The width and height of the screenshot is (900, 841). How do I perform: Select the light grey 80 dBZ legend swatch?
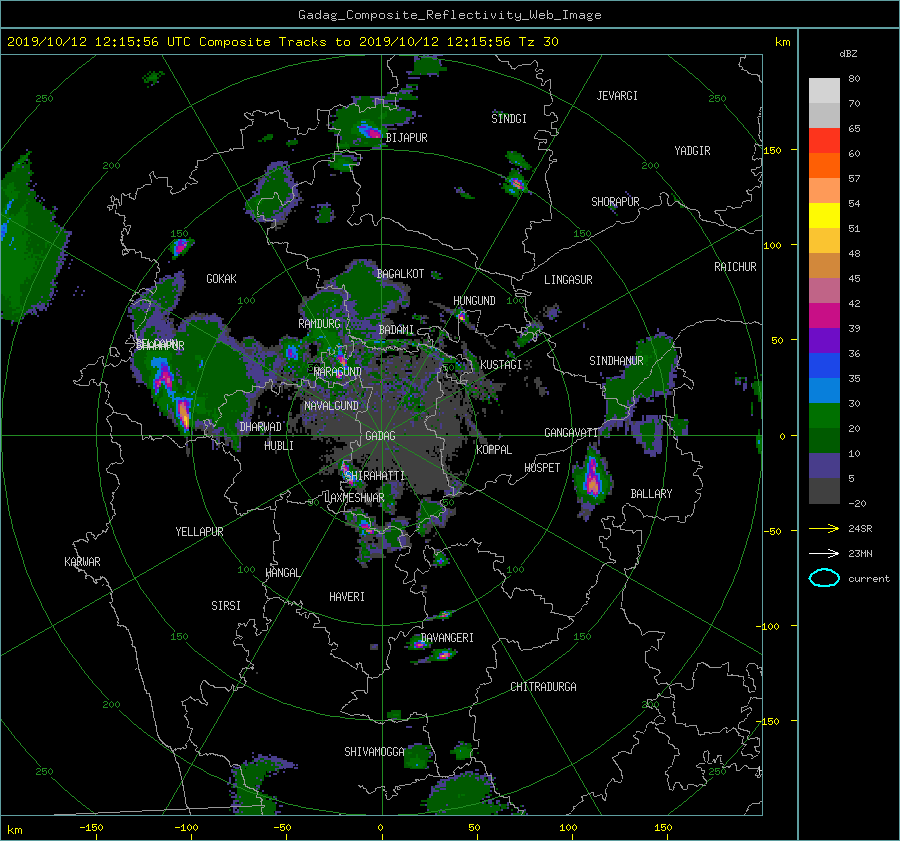coord(824,90)
